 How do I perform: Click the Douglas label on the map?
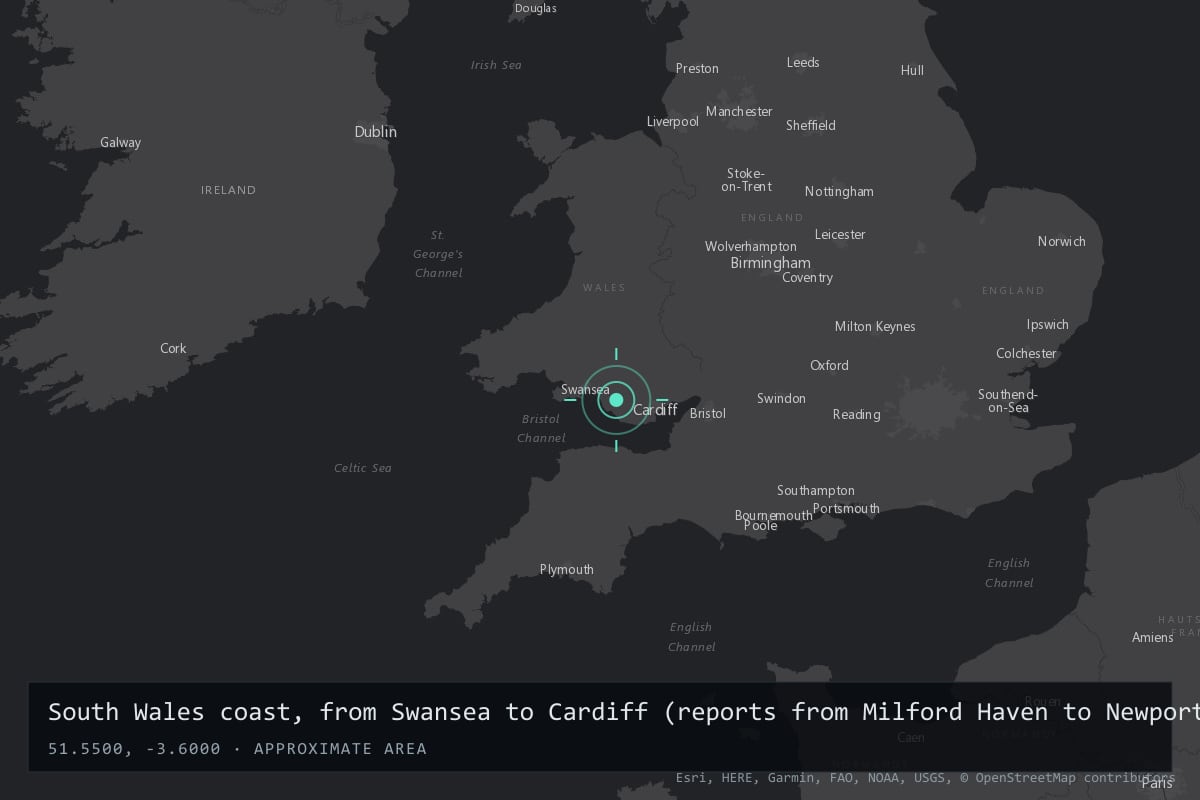[535, 8]
